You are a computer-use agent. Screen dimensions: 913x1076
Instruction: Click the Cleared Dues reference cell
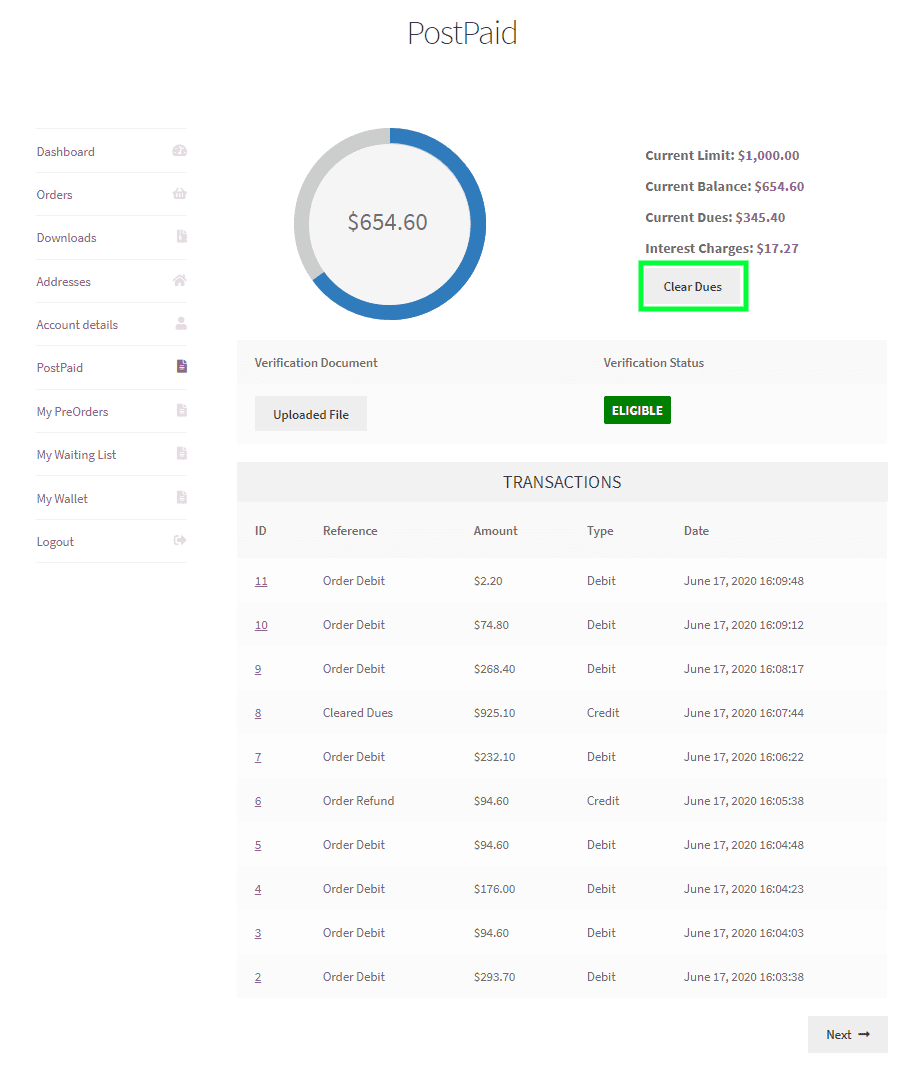(358, 713)
